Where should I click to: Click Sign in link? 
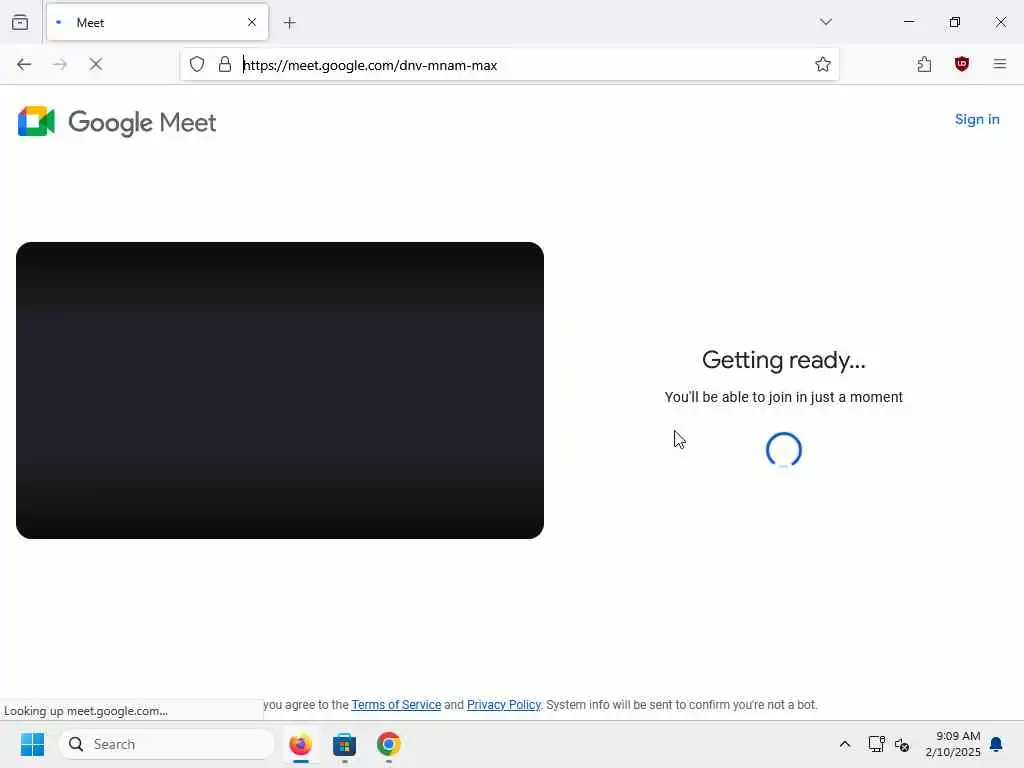pyautogui.click(x=977, y=120)
